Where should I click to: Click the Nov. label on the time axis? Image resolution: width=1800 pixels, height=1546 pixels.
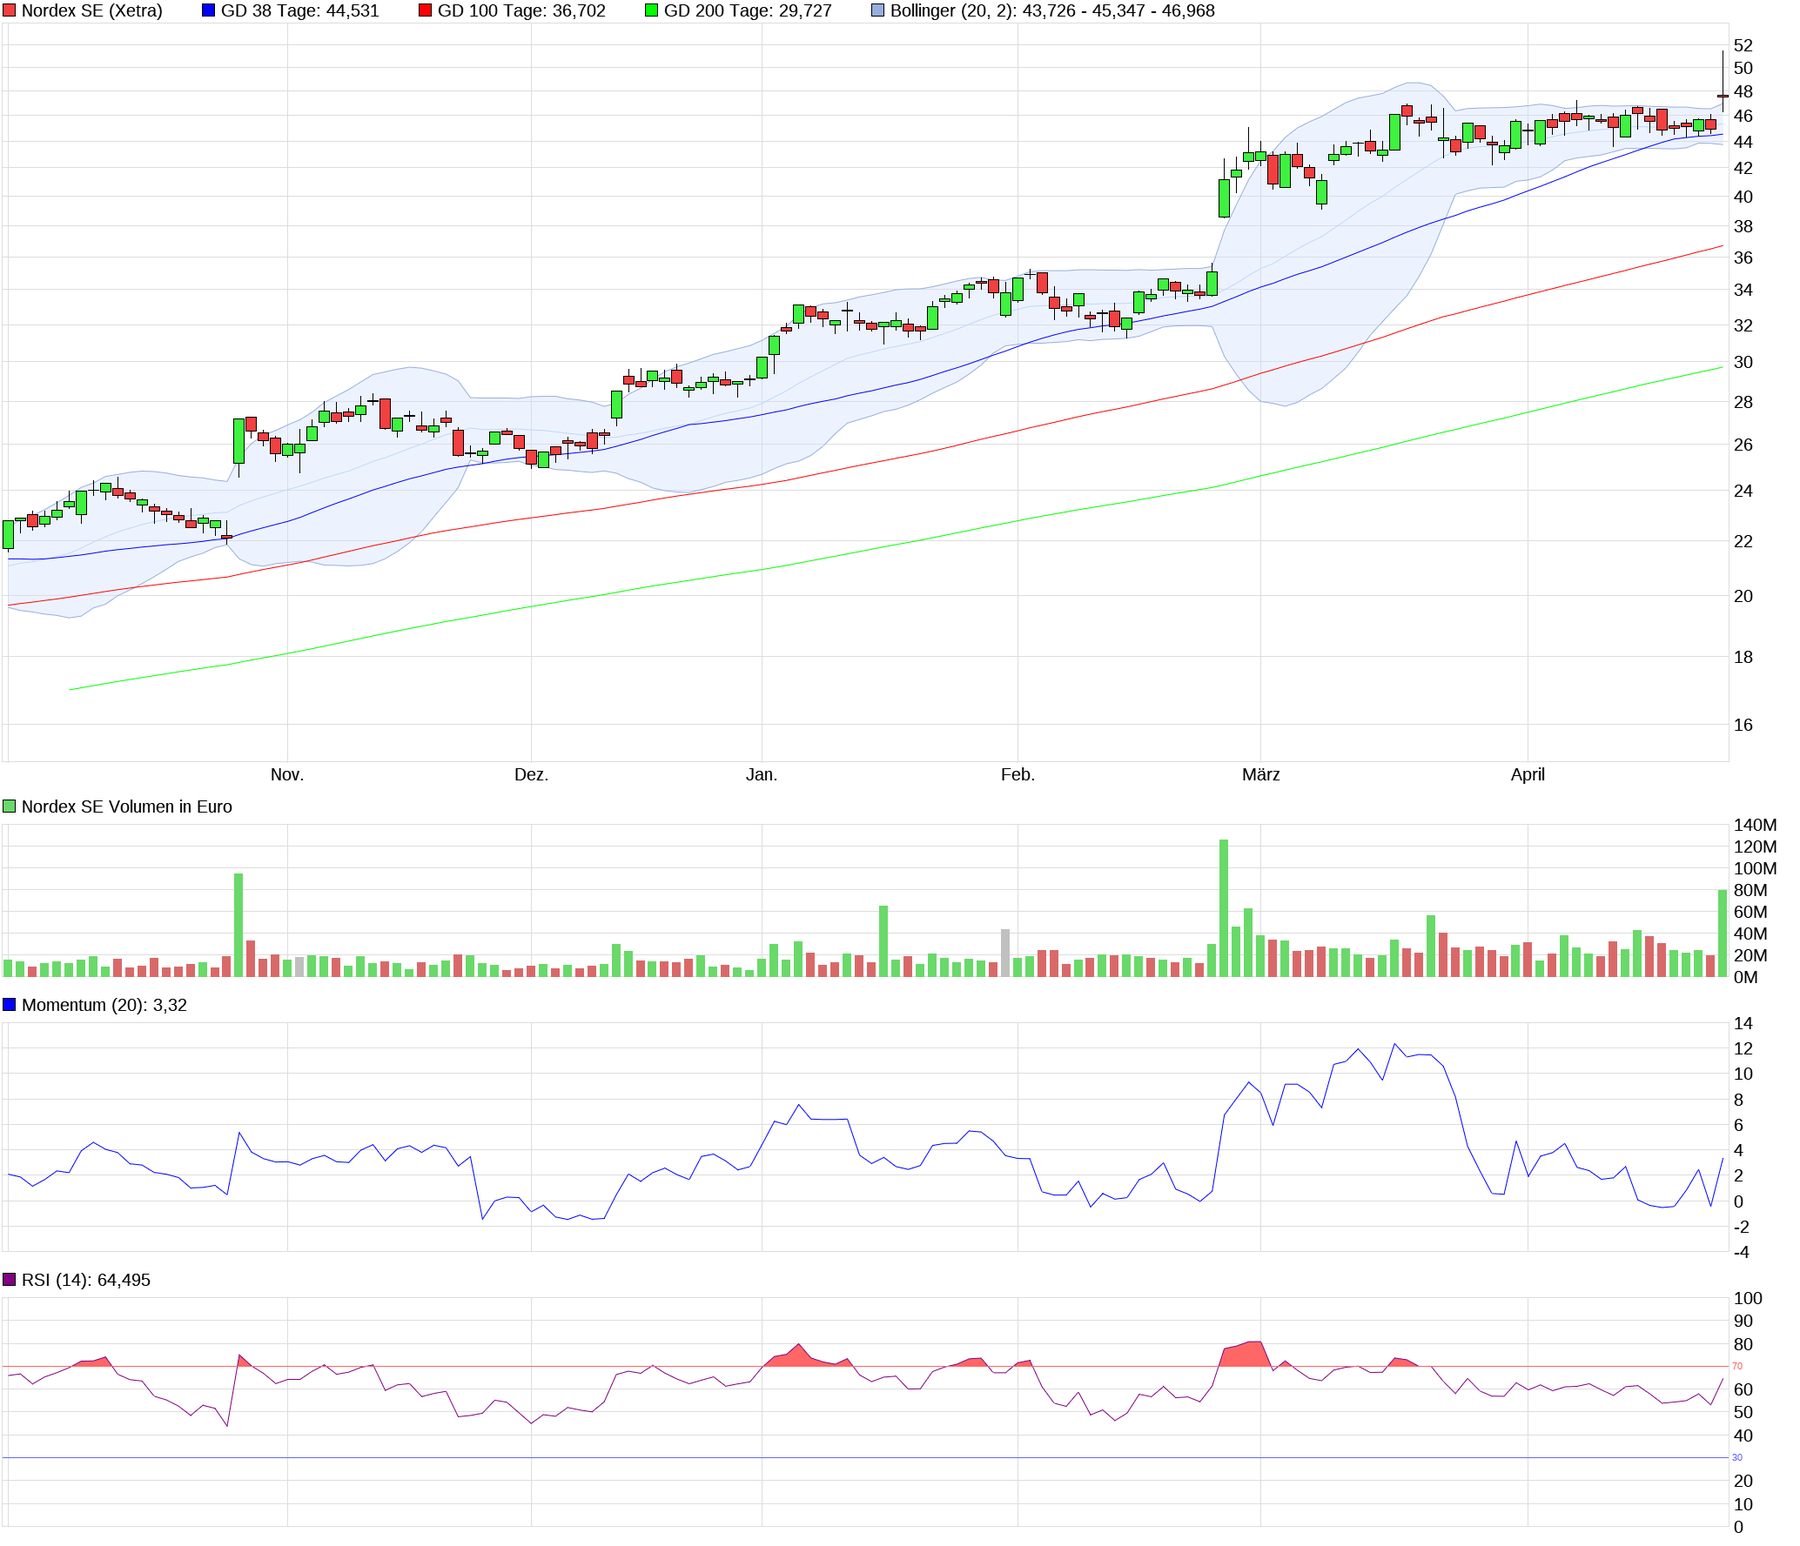(x=287, y=775)
